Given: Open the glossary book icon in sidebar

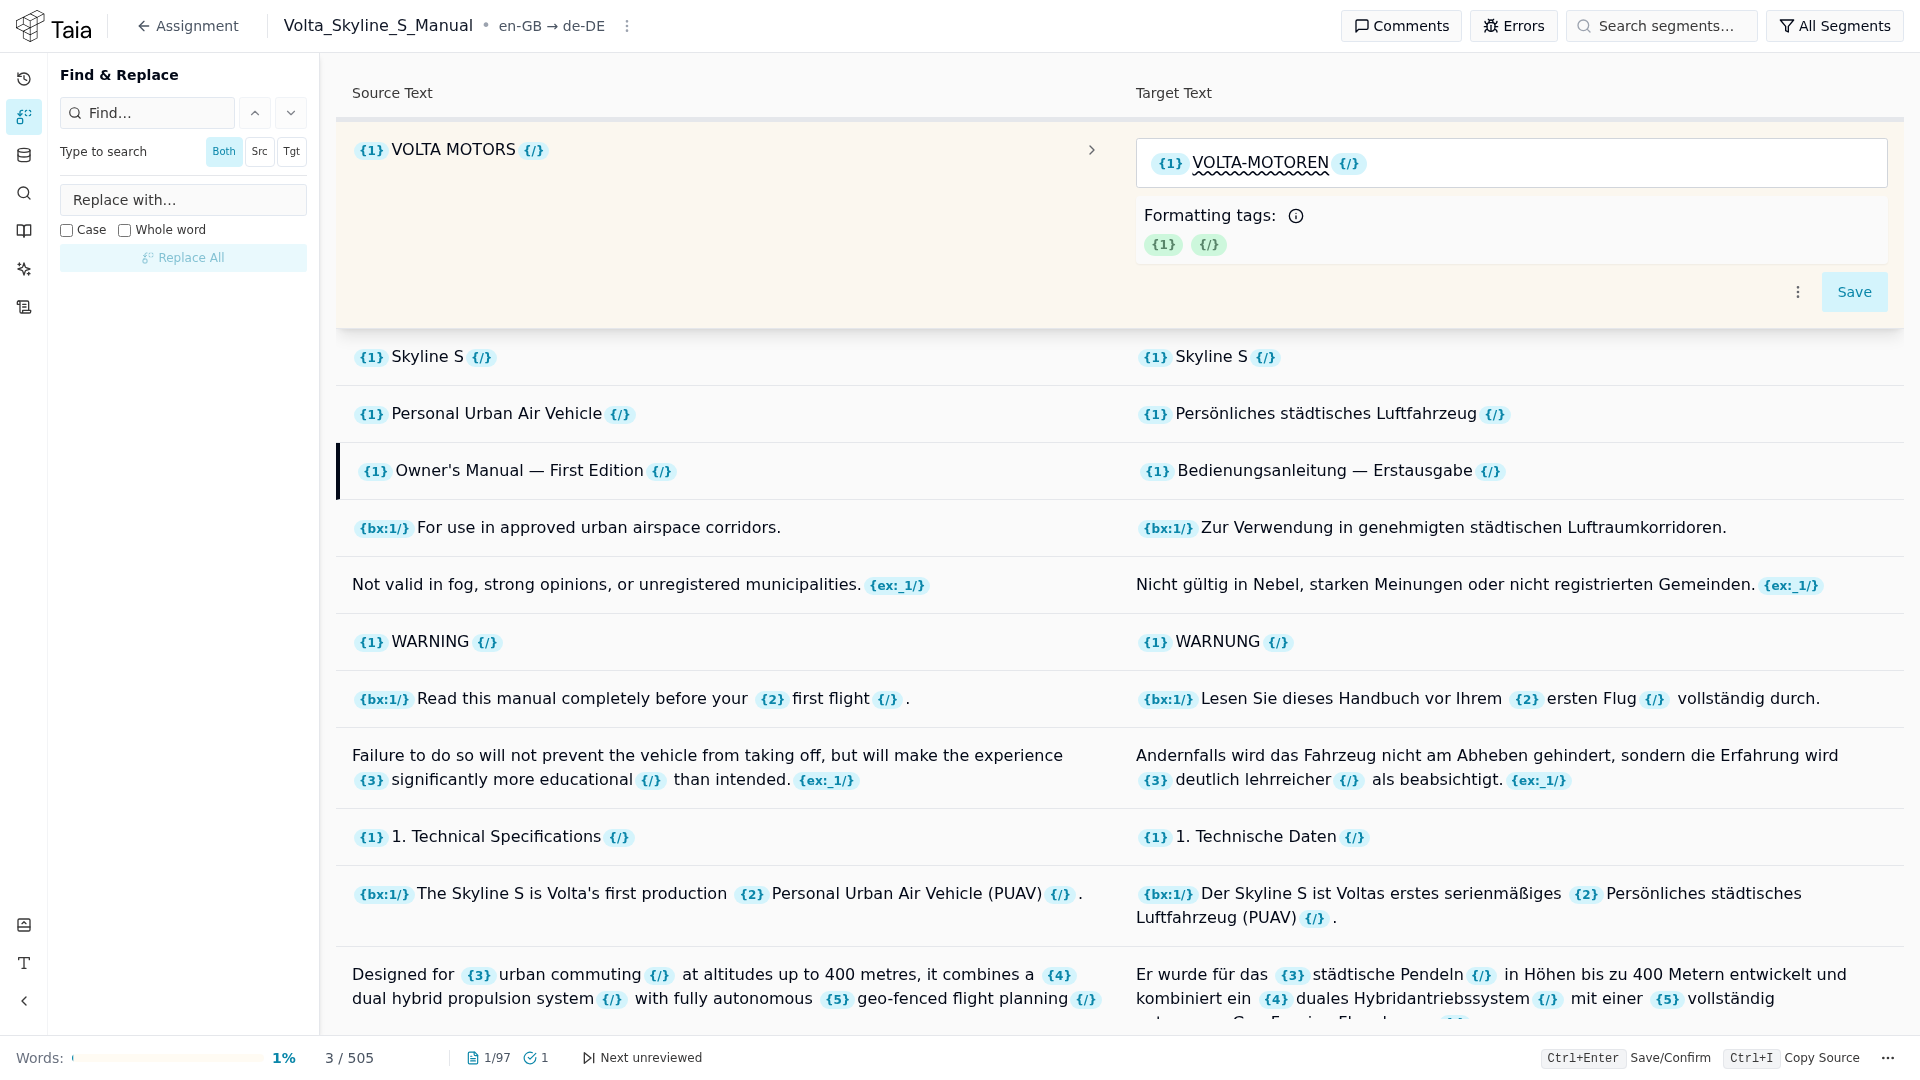Looking at the screenshot, I should [x=24, y=231].
